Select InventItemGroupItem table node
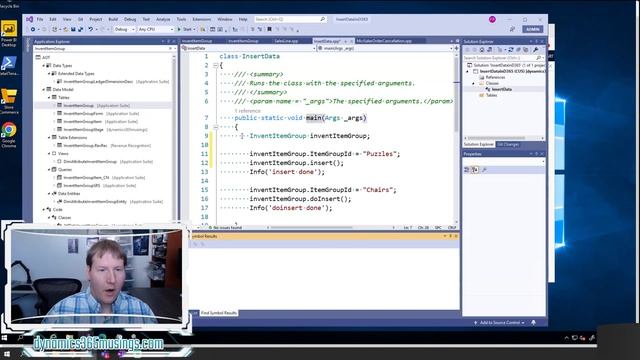This screenshot has width=640, height=360. coord(83,122)
